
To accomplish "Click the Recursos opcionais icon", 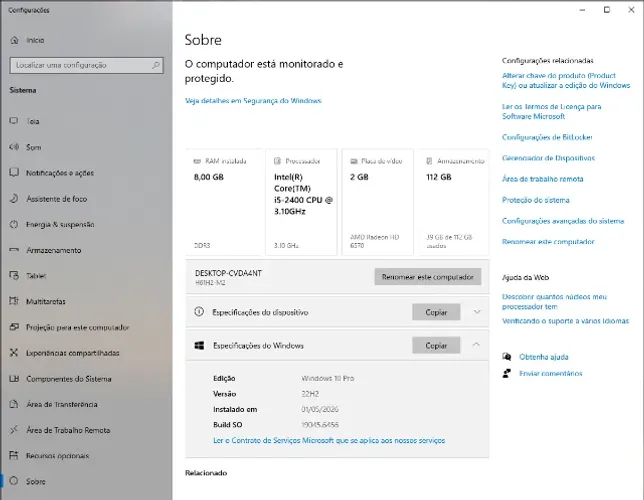I will coord(14,455).
